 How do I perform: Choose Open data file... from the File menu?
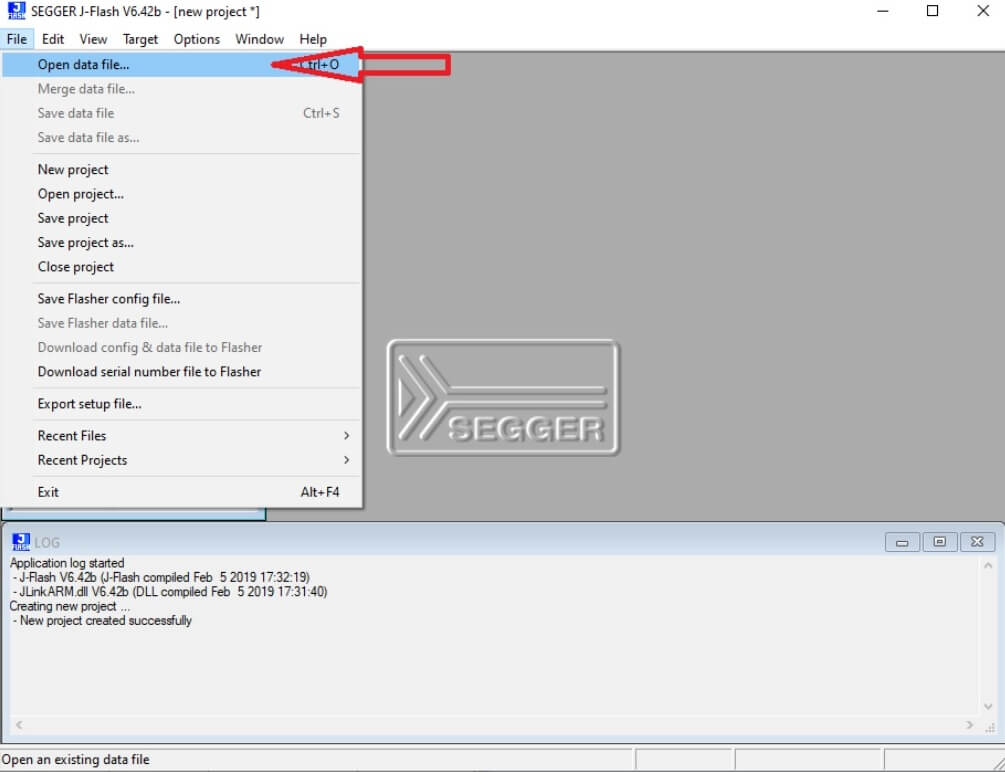182,65
